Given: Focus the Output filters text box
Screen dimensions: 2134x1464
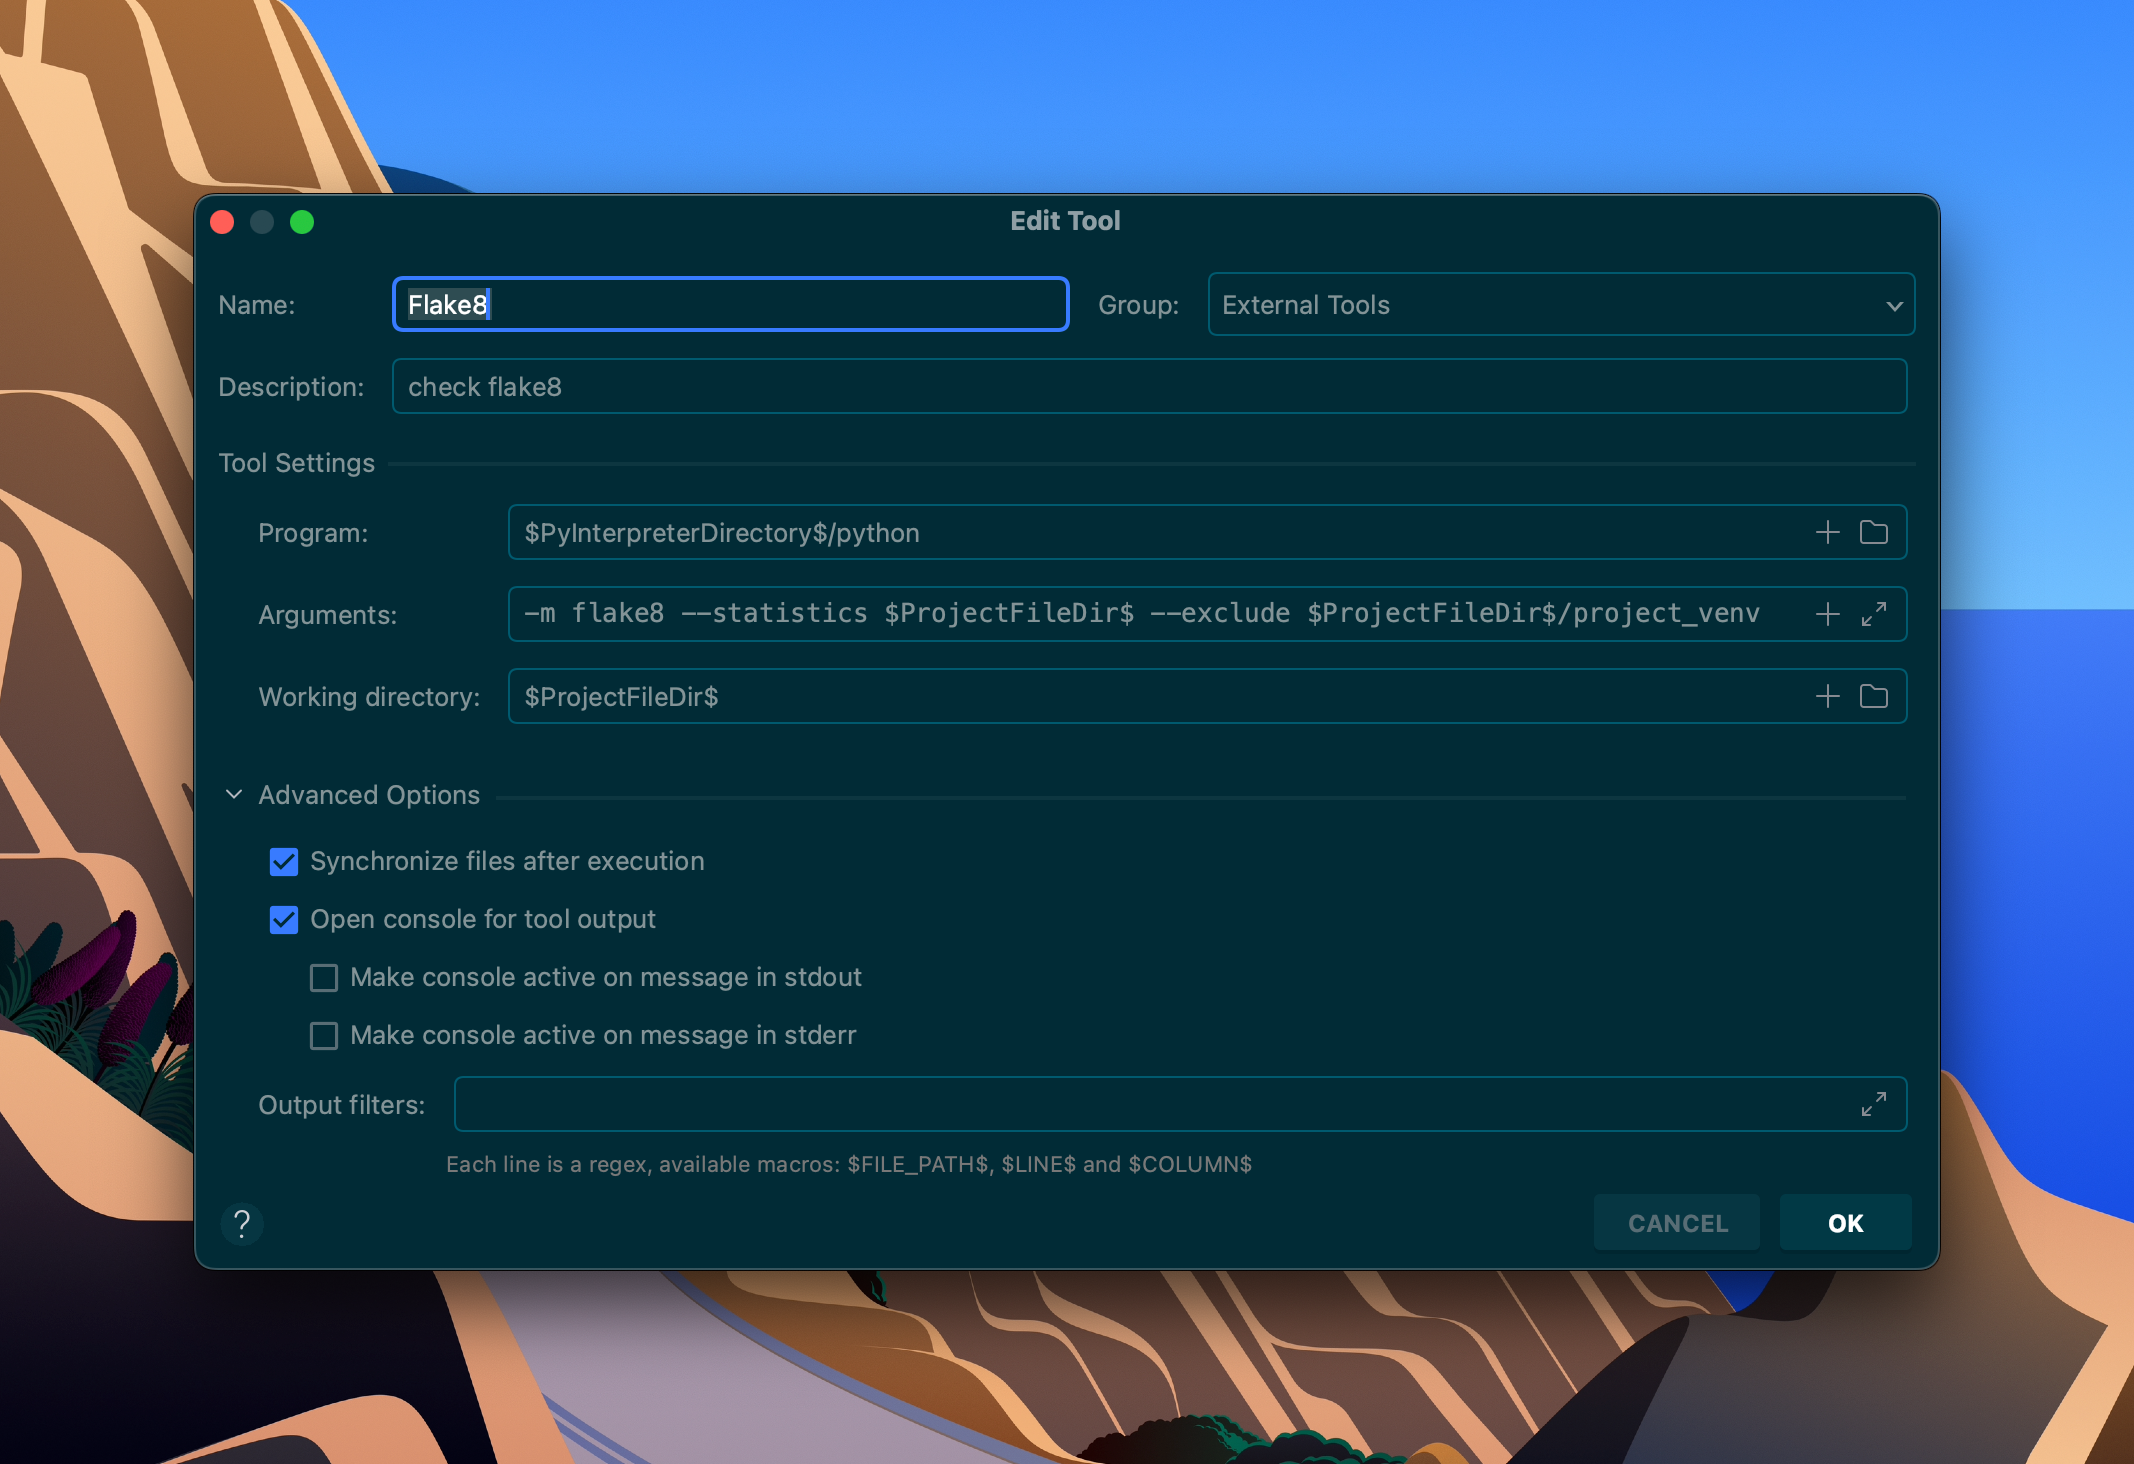Looking at the screenshot, I should [1150, 1104].
